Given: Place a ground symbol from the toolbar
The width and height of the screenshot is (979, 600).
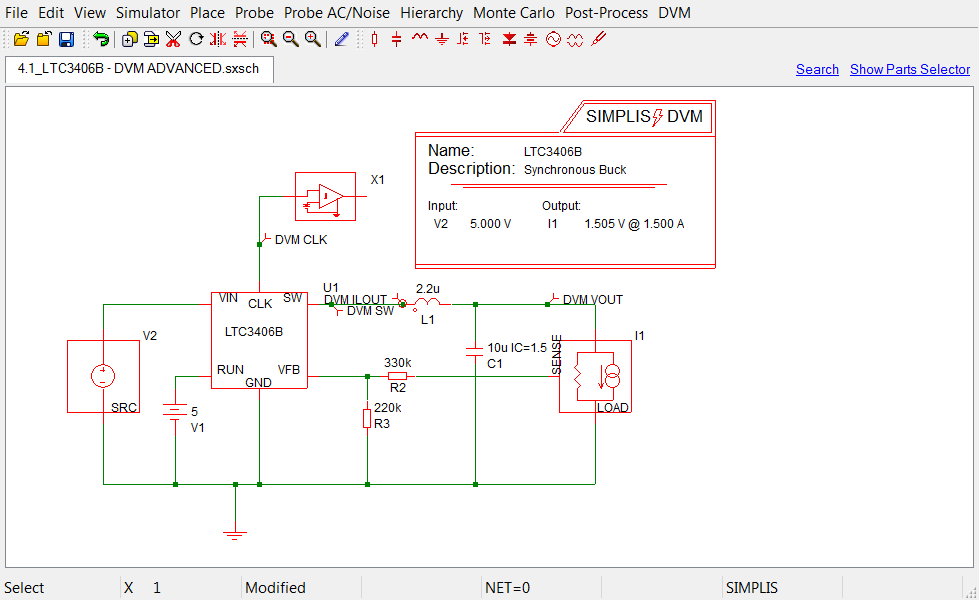Looking at the screenshot, I should tap(441, 39).
